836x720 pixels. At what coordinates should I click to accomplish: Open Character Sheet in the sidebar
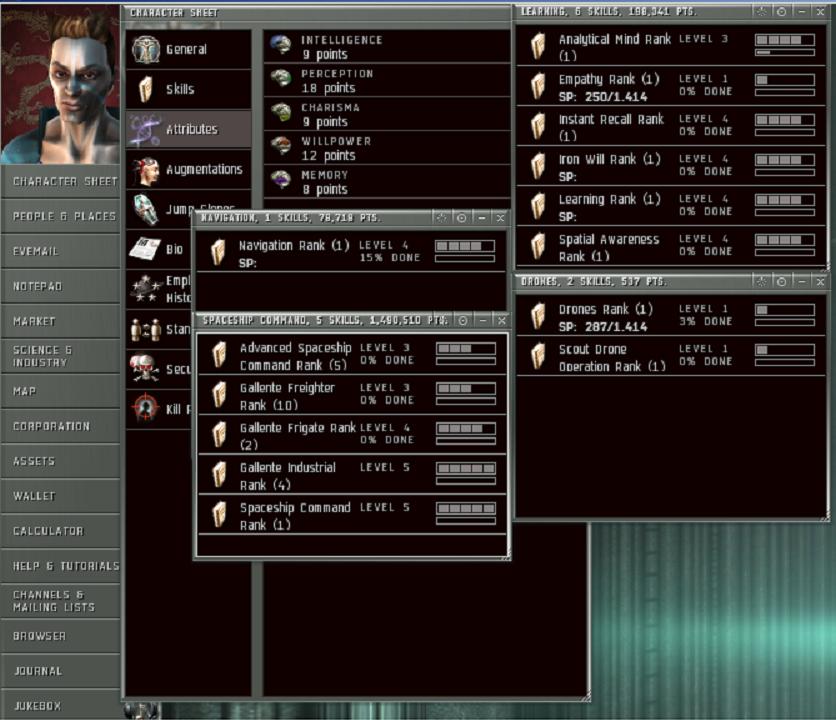tap(60, 181)
